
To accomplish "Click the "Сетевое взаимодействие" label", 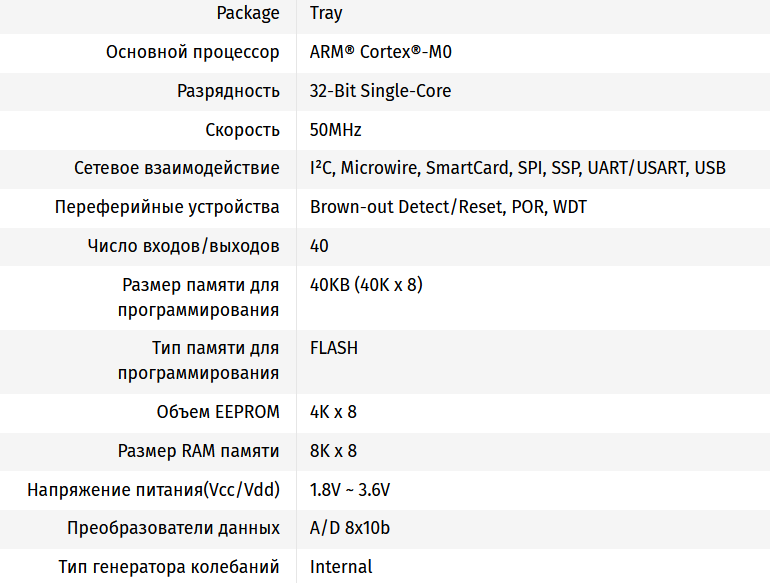I will 177,168.
